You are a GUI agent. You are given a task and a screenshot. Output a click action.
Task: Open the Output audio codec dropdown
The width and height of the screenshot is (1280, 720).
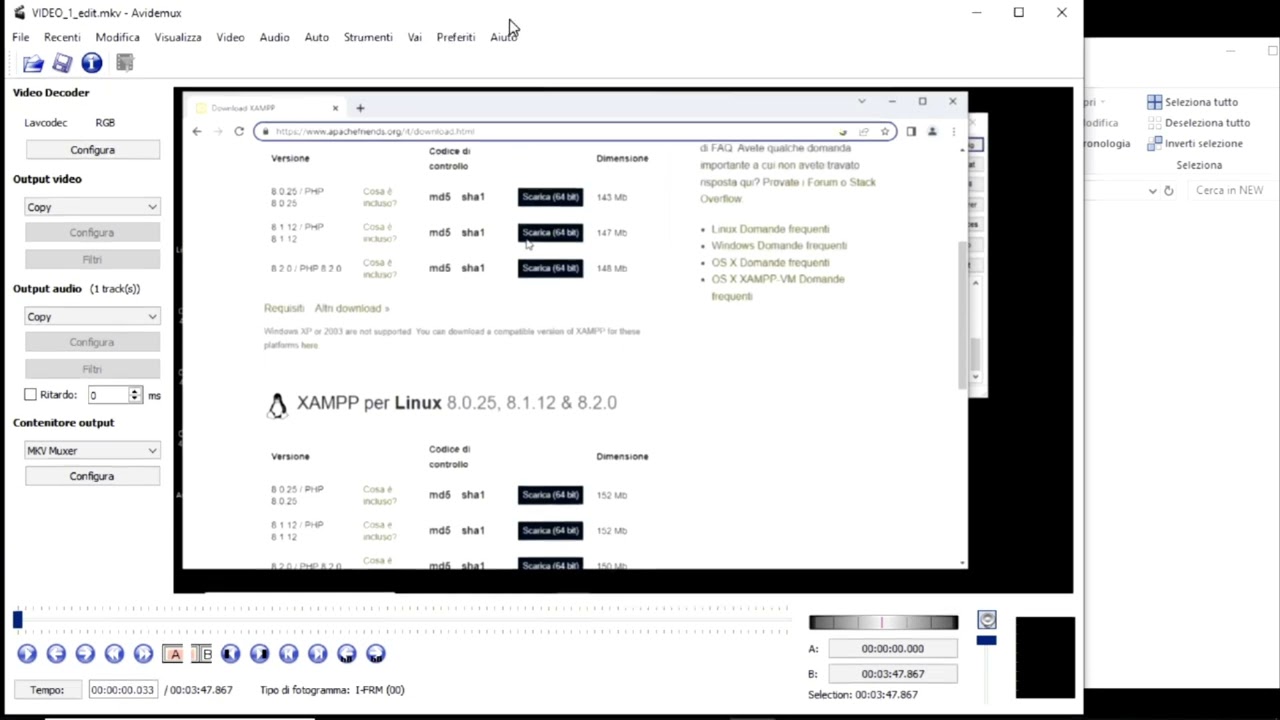coord(92,316)
